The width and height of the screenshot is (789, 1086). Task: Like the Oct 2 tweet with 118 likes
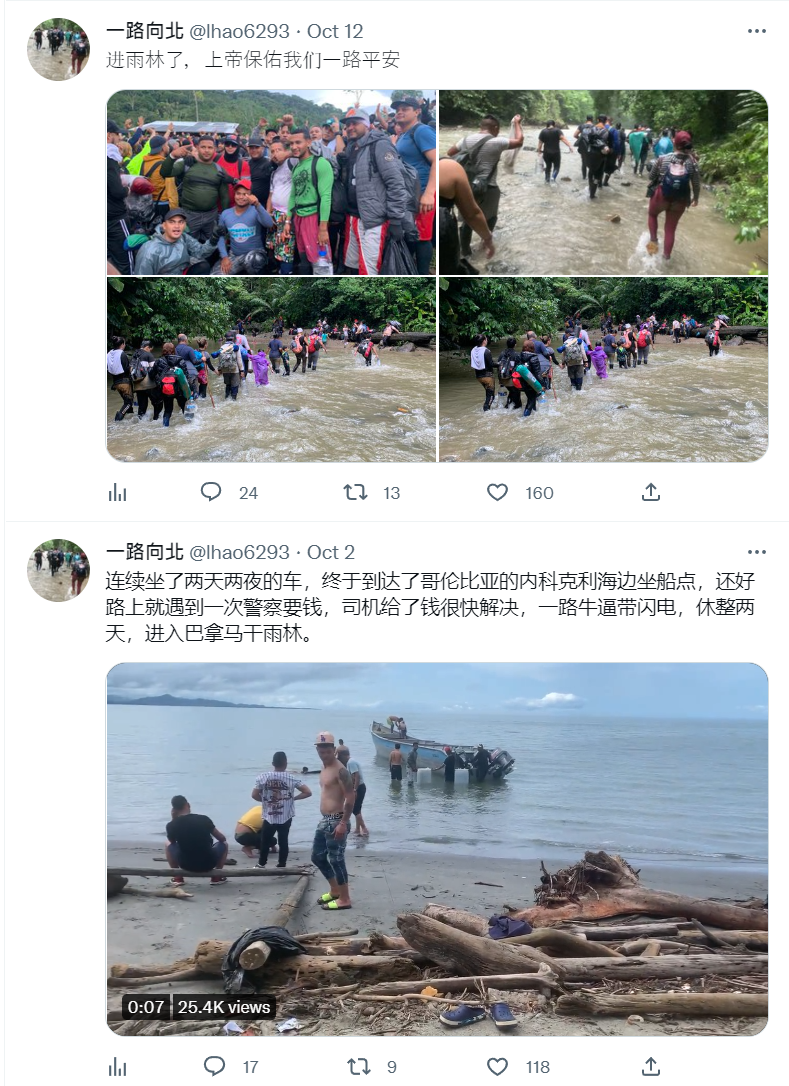click(497, 1067)
